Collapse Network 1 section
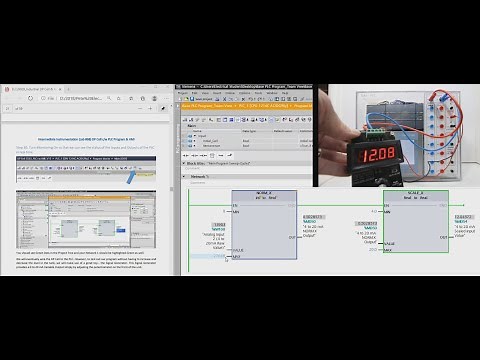Image resolution: width=480 pixels, height=360 pixels. 184,176
